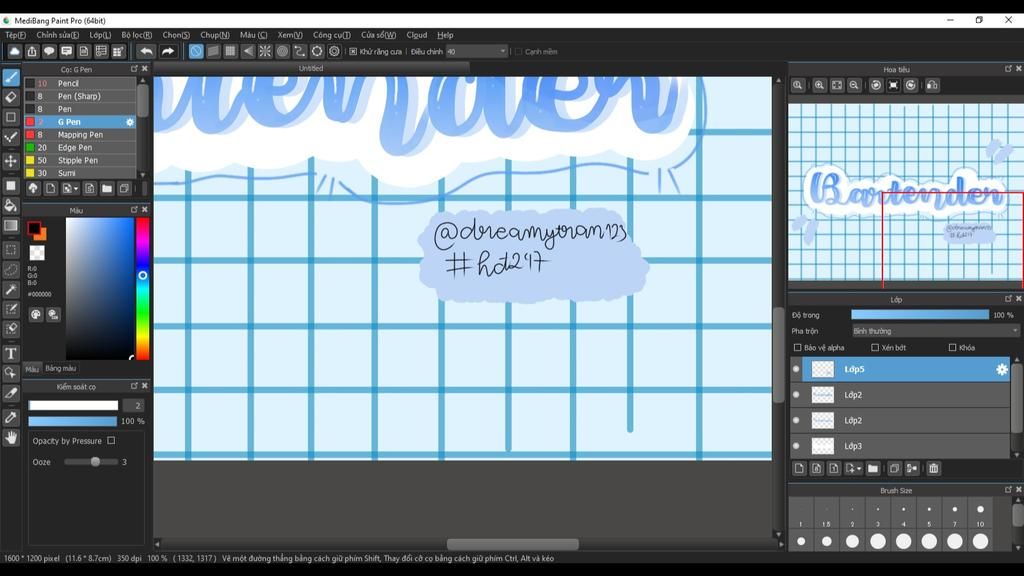This screenshot has height=576, width=1024.
Task: Zoom in on Navigator panel
Action: [x=819, y=86]
